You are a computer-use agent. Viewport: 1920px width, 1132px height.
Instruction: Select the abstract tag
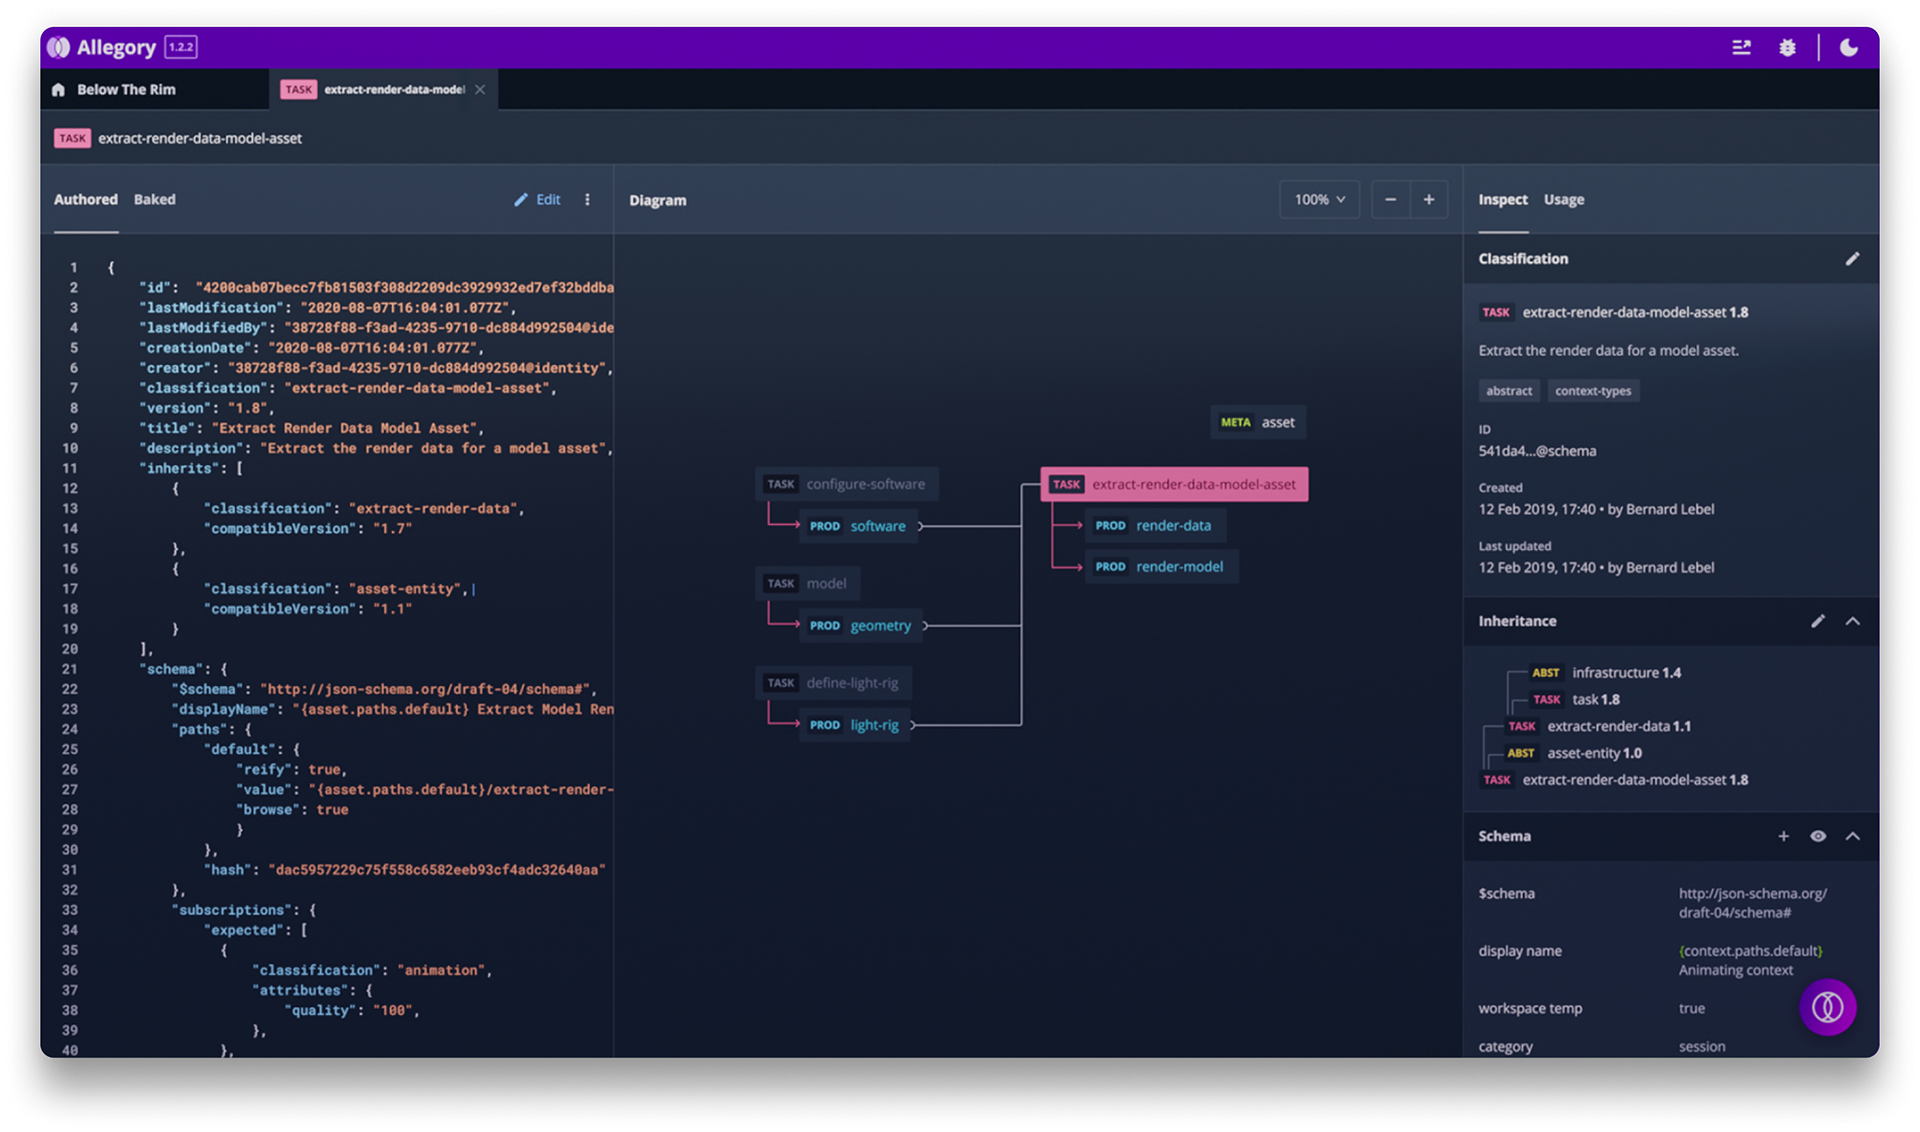click(x=1509, y=391)
